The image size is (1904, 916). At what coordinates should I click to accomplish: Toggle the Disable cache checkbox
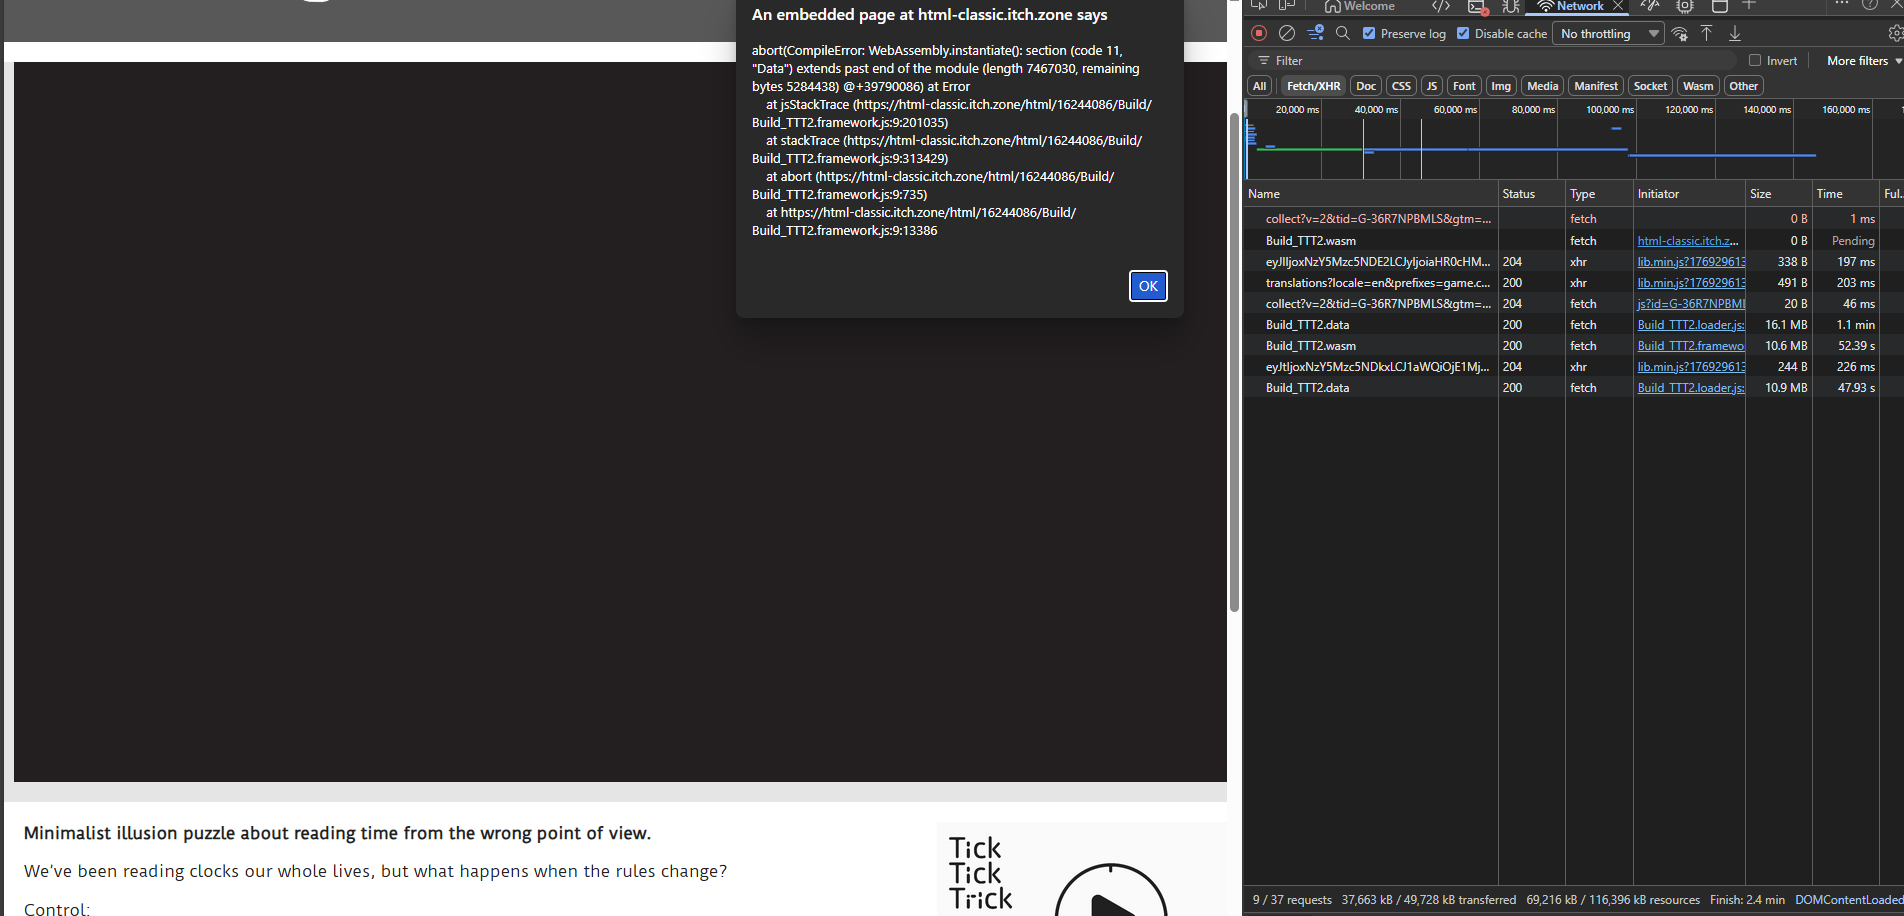coord(1463,33)
